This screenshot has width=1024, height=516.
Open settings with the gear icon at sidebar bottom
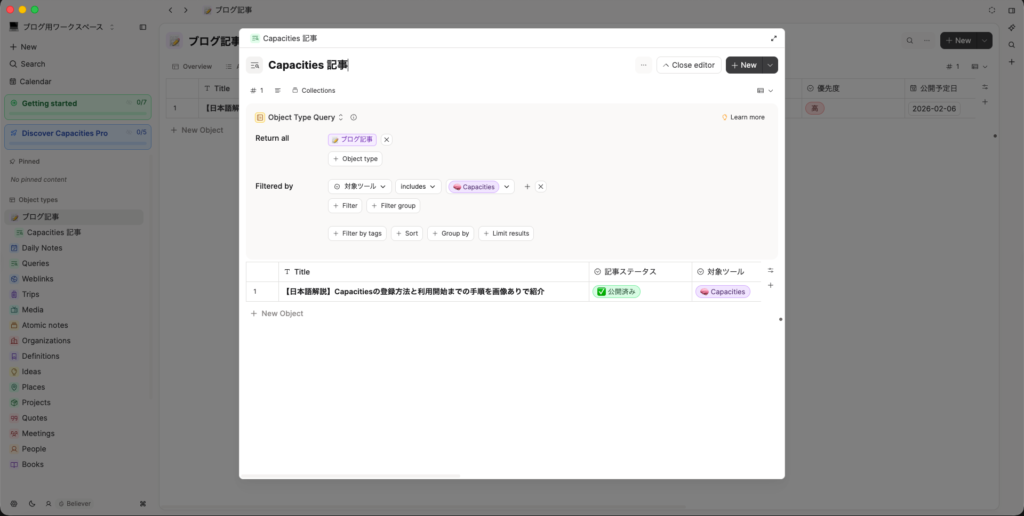click(x=14, y=504)
